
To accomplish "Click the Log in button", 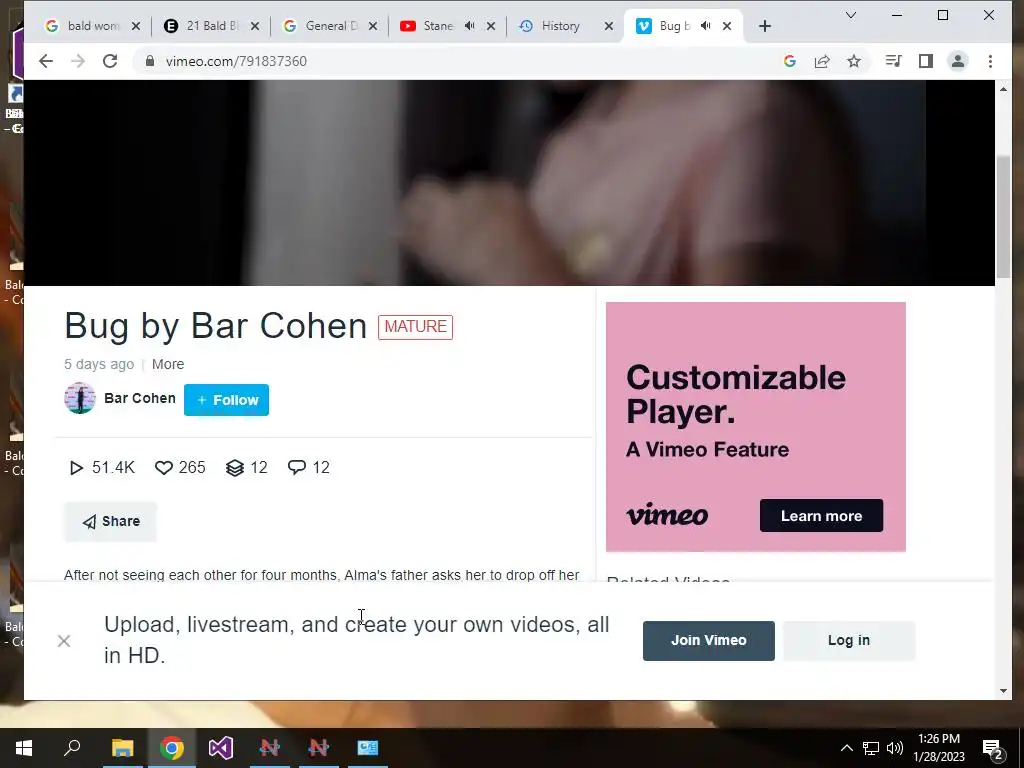I will (x=848, y=641).
